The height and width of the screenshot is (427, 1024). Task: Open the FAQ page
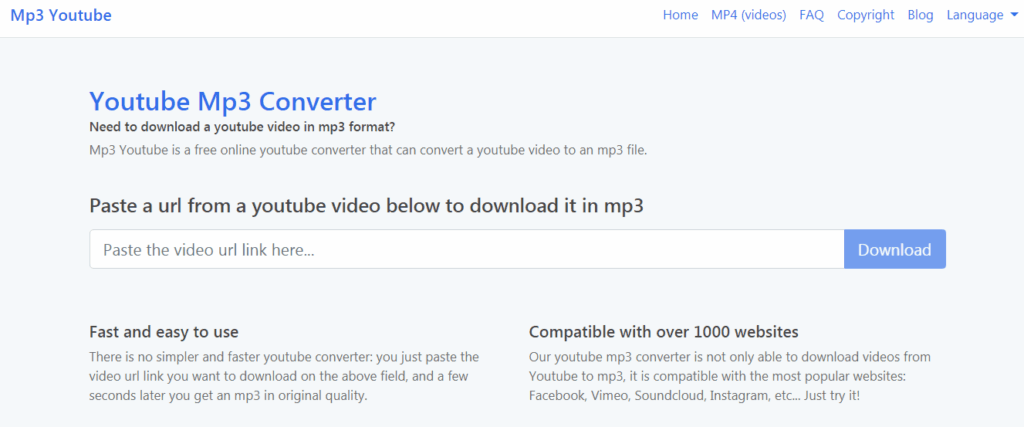(811, 15)
